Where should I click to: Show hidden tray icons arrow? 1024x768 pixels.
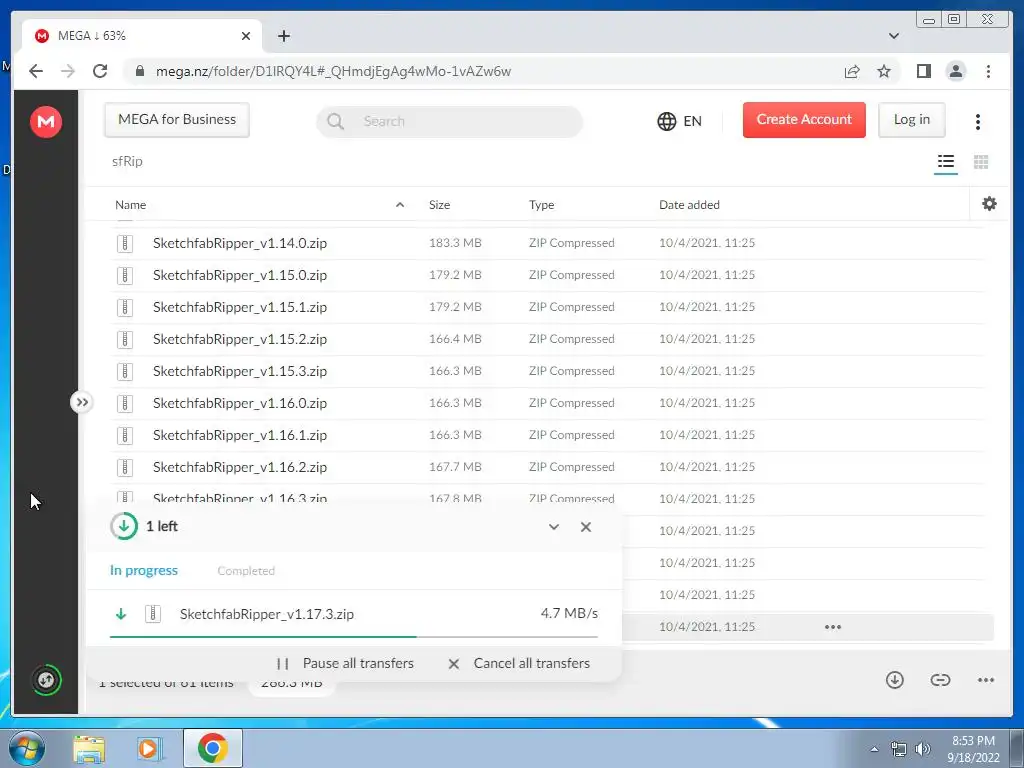(x=874, y=750)
